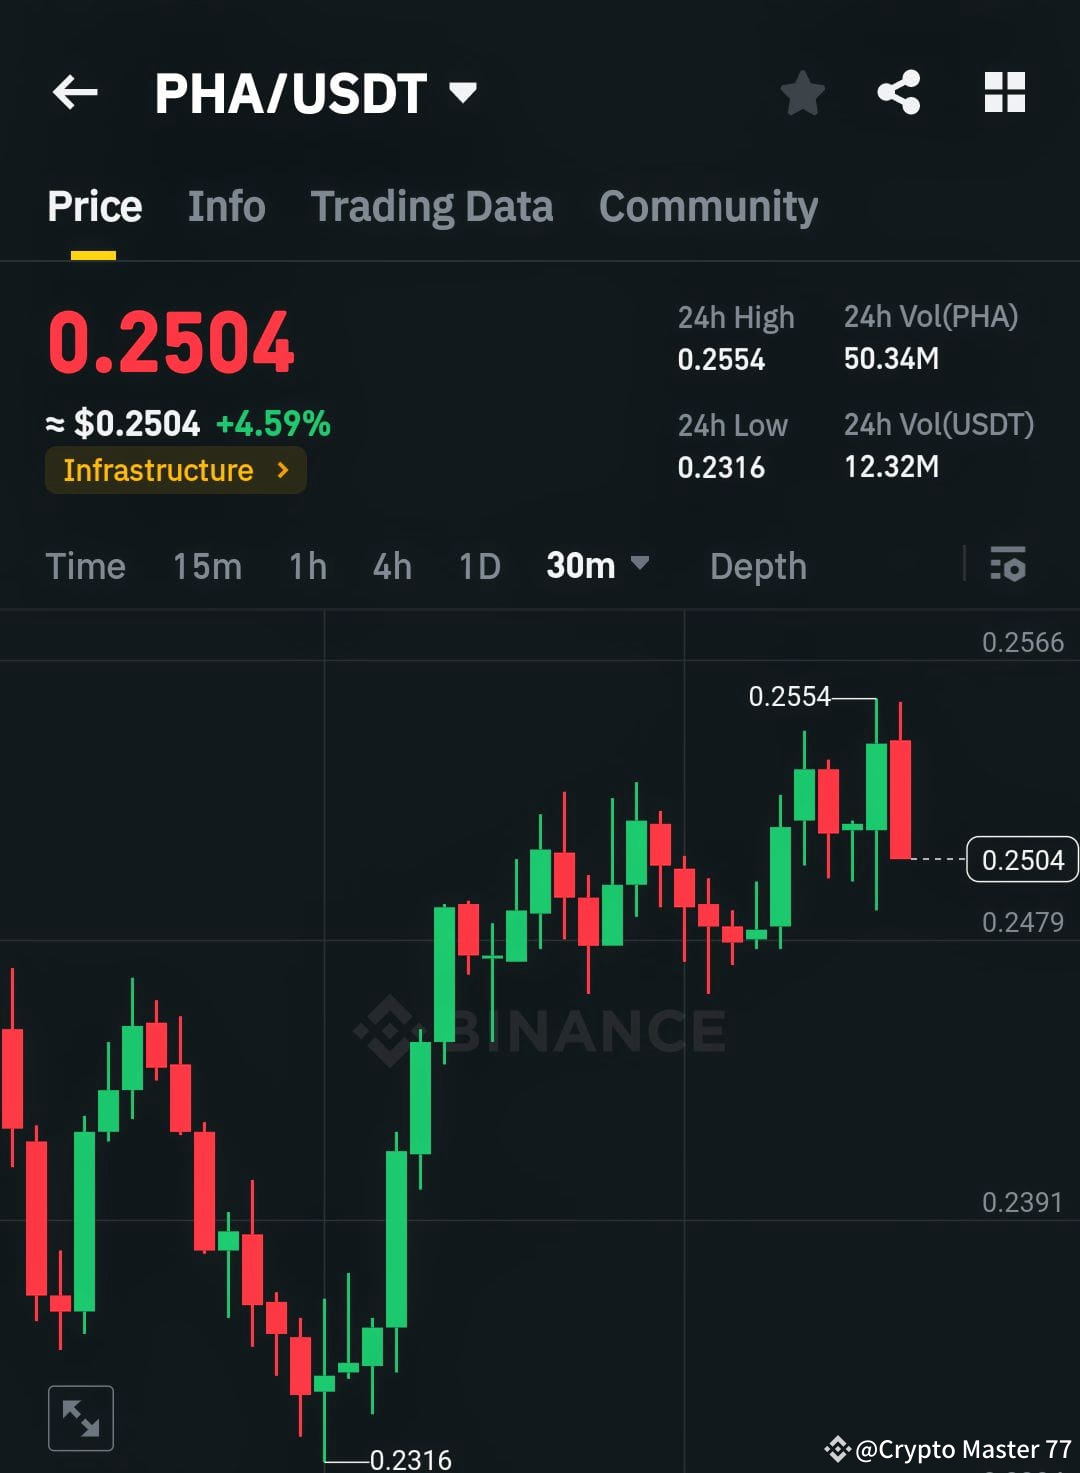
Task: Open the PHA/USDT pair selector dropdown
Action: click(x=463, y=92)
